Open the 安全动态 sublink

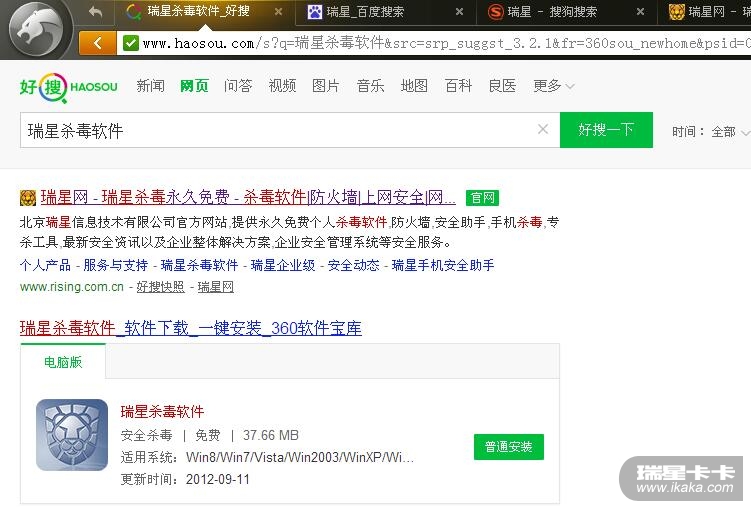pyautogui.click(x=353, y=265)
